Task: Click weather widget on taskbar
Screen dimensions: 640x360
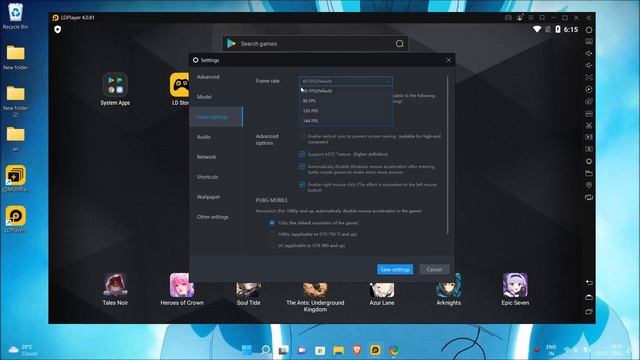Action: click(24, 350)
